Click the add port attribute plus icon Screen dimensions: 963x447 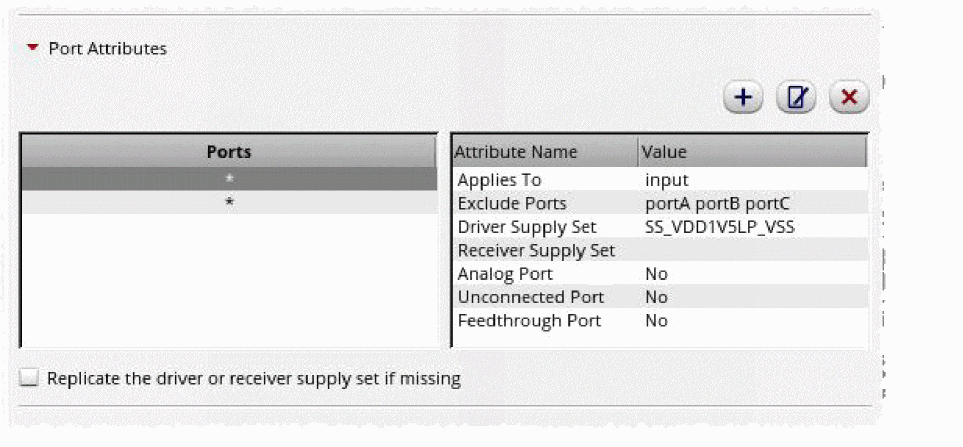tap(742, 97)
